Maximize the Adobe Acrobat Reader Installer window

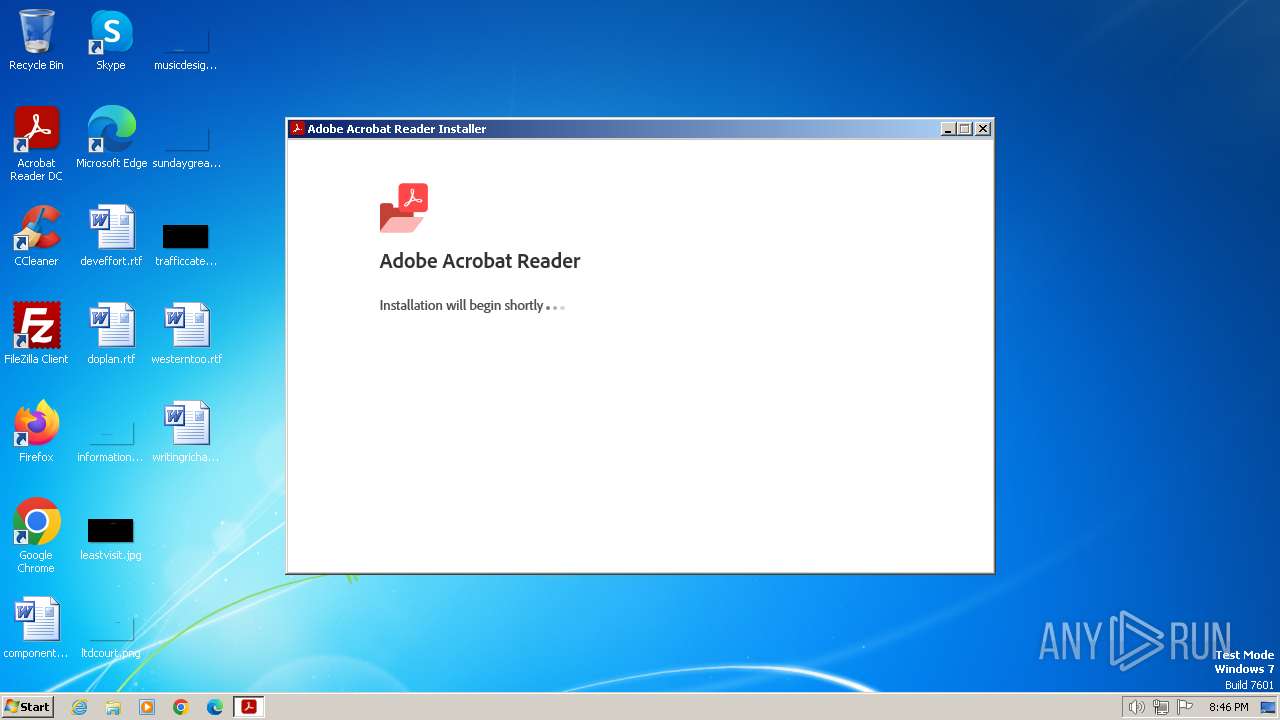(x=965, y=128)
